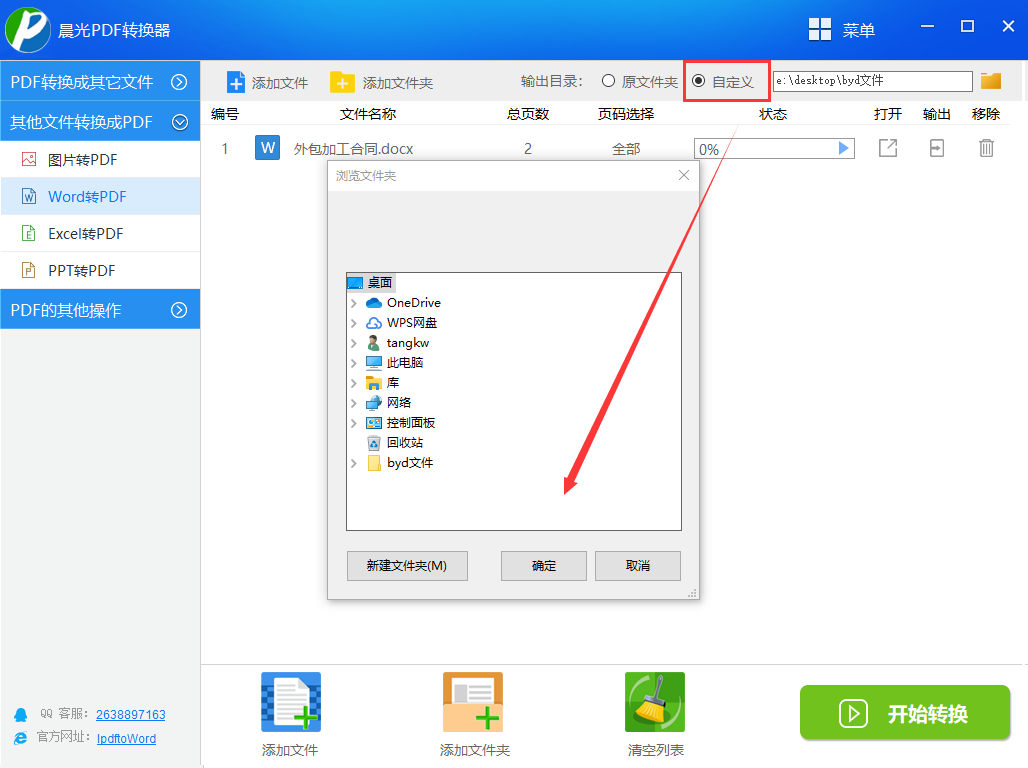Click the 确定 button in the folder dialog
Image resolution: width=1028 pixels, height=768 pixels.
pos(543,565)
